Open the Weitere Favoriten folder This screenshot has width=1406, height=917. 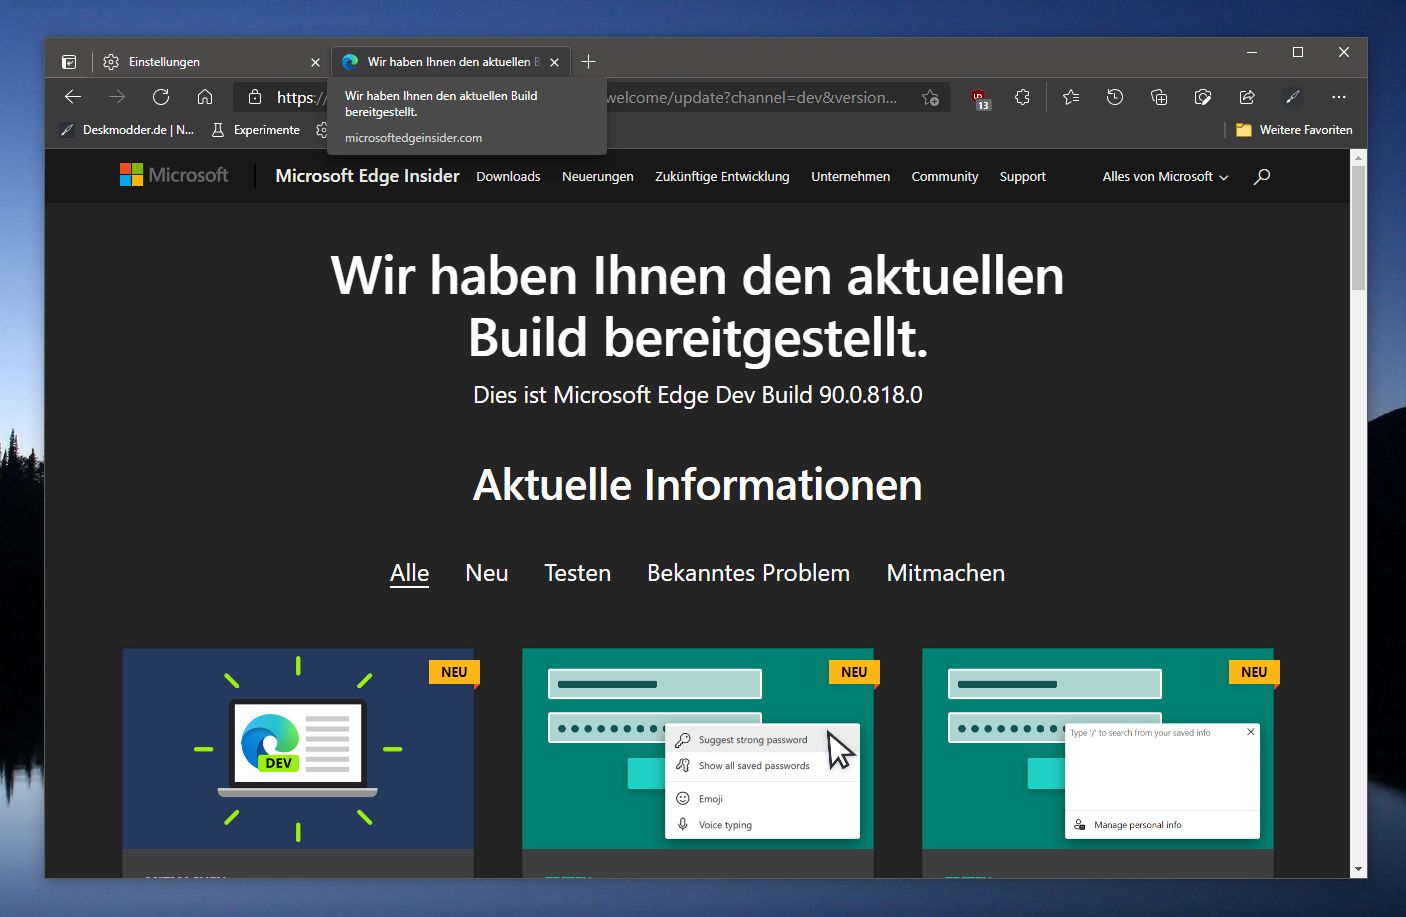coord(1294,130)
